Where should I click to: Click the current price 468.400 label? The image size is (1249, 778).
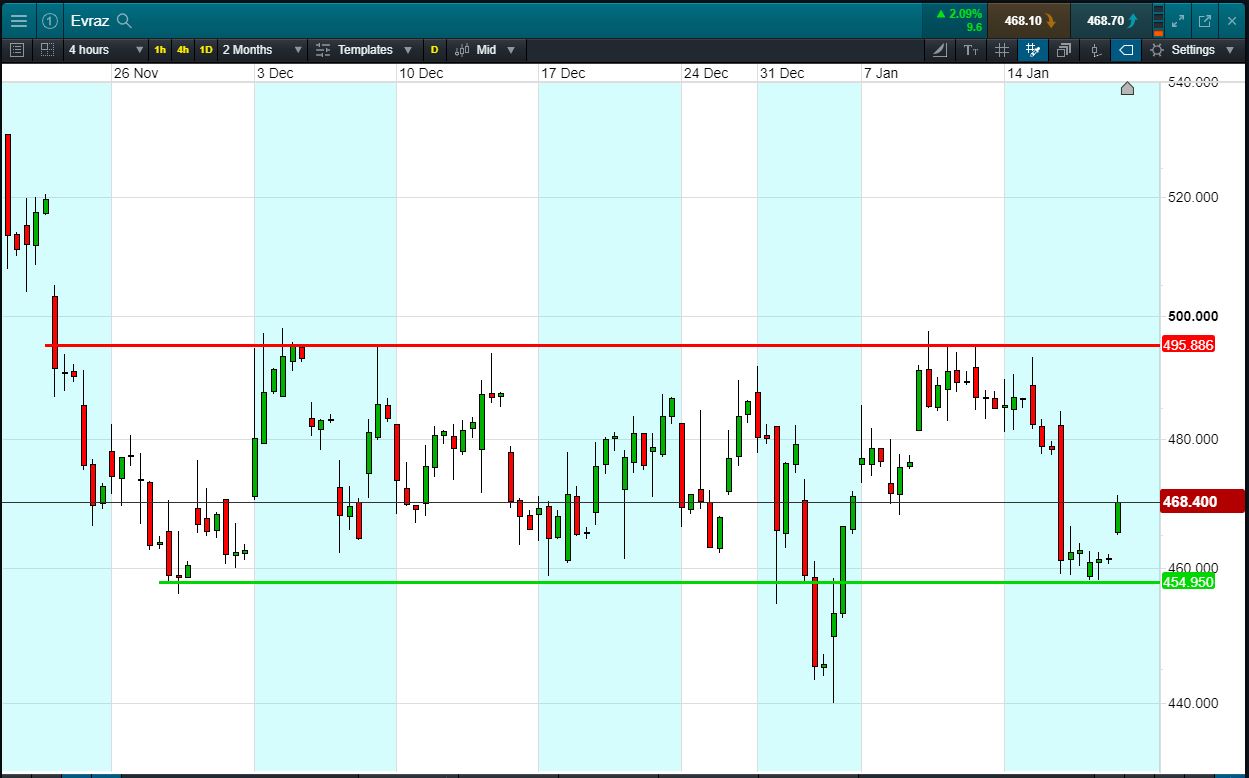(1202, 501)
